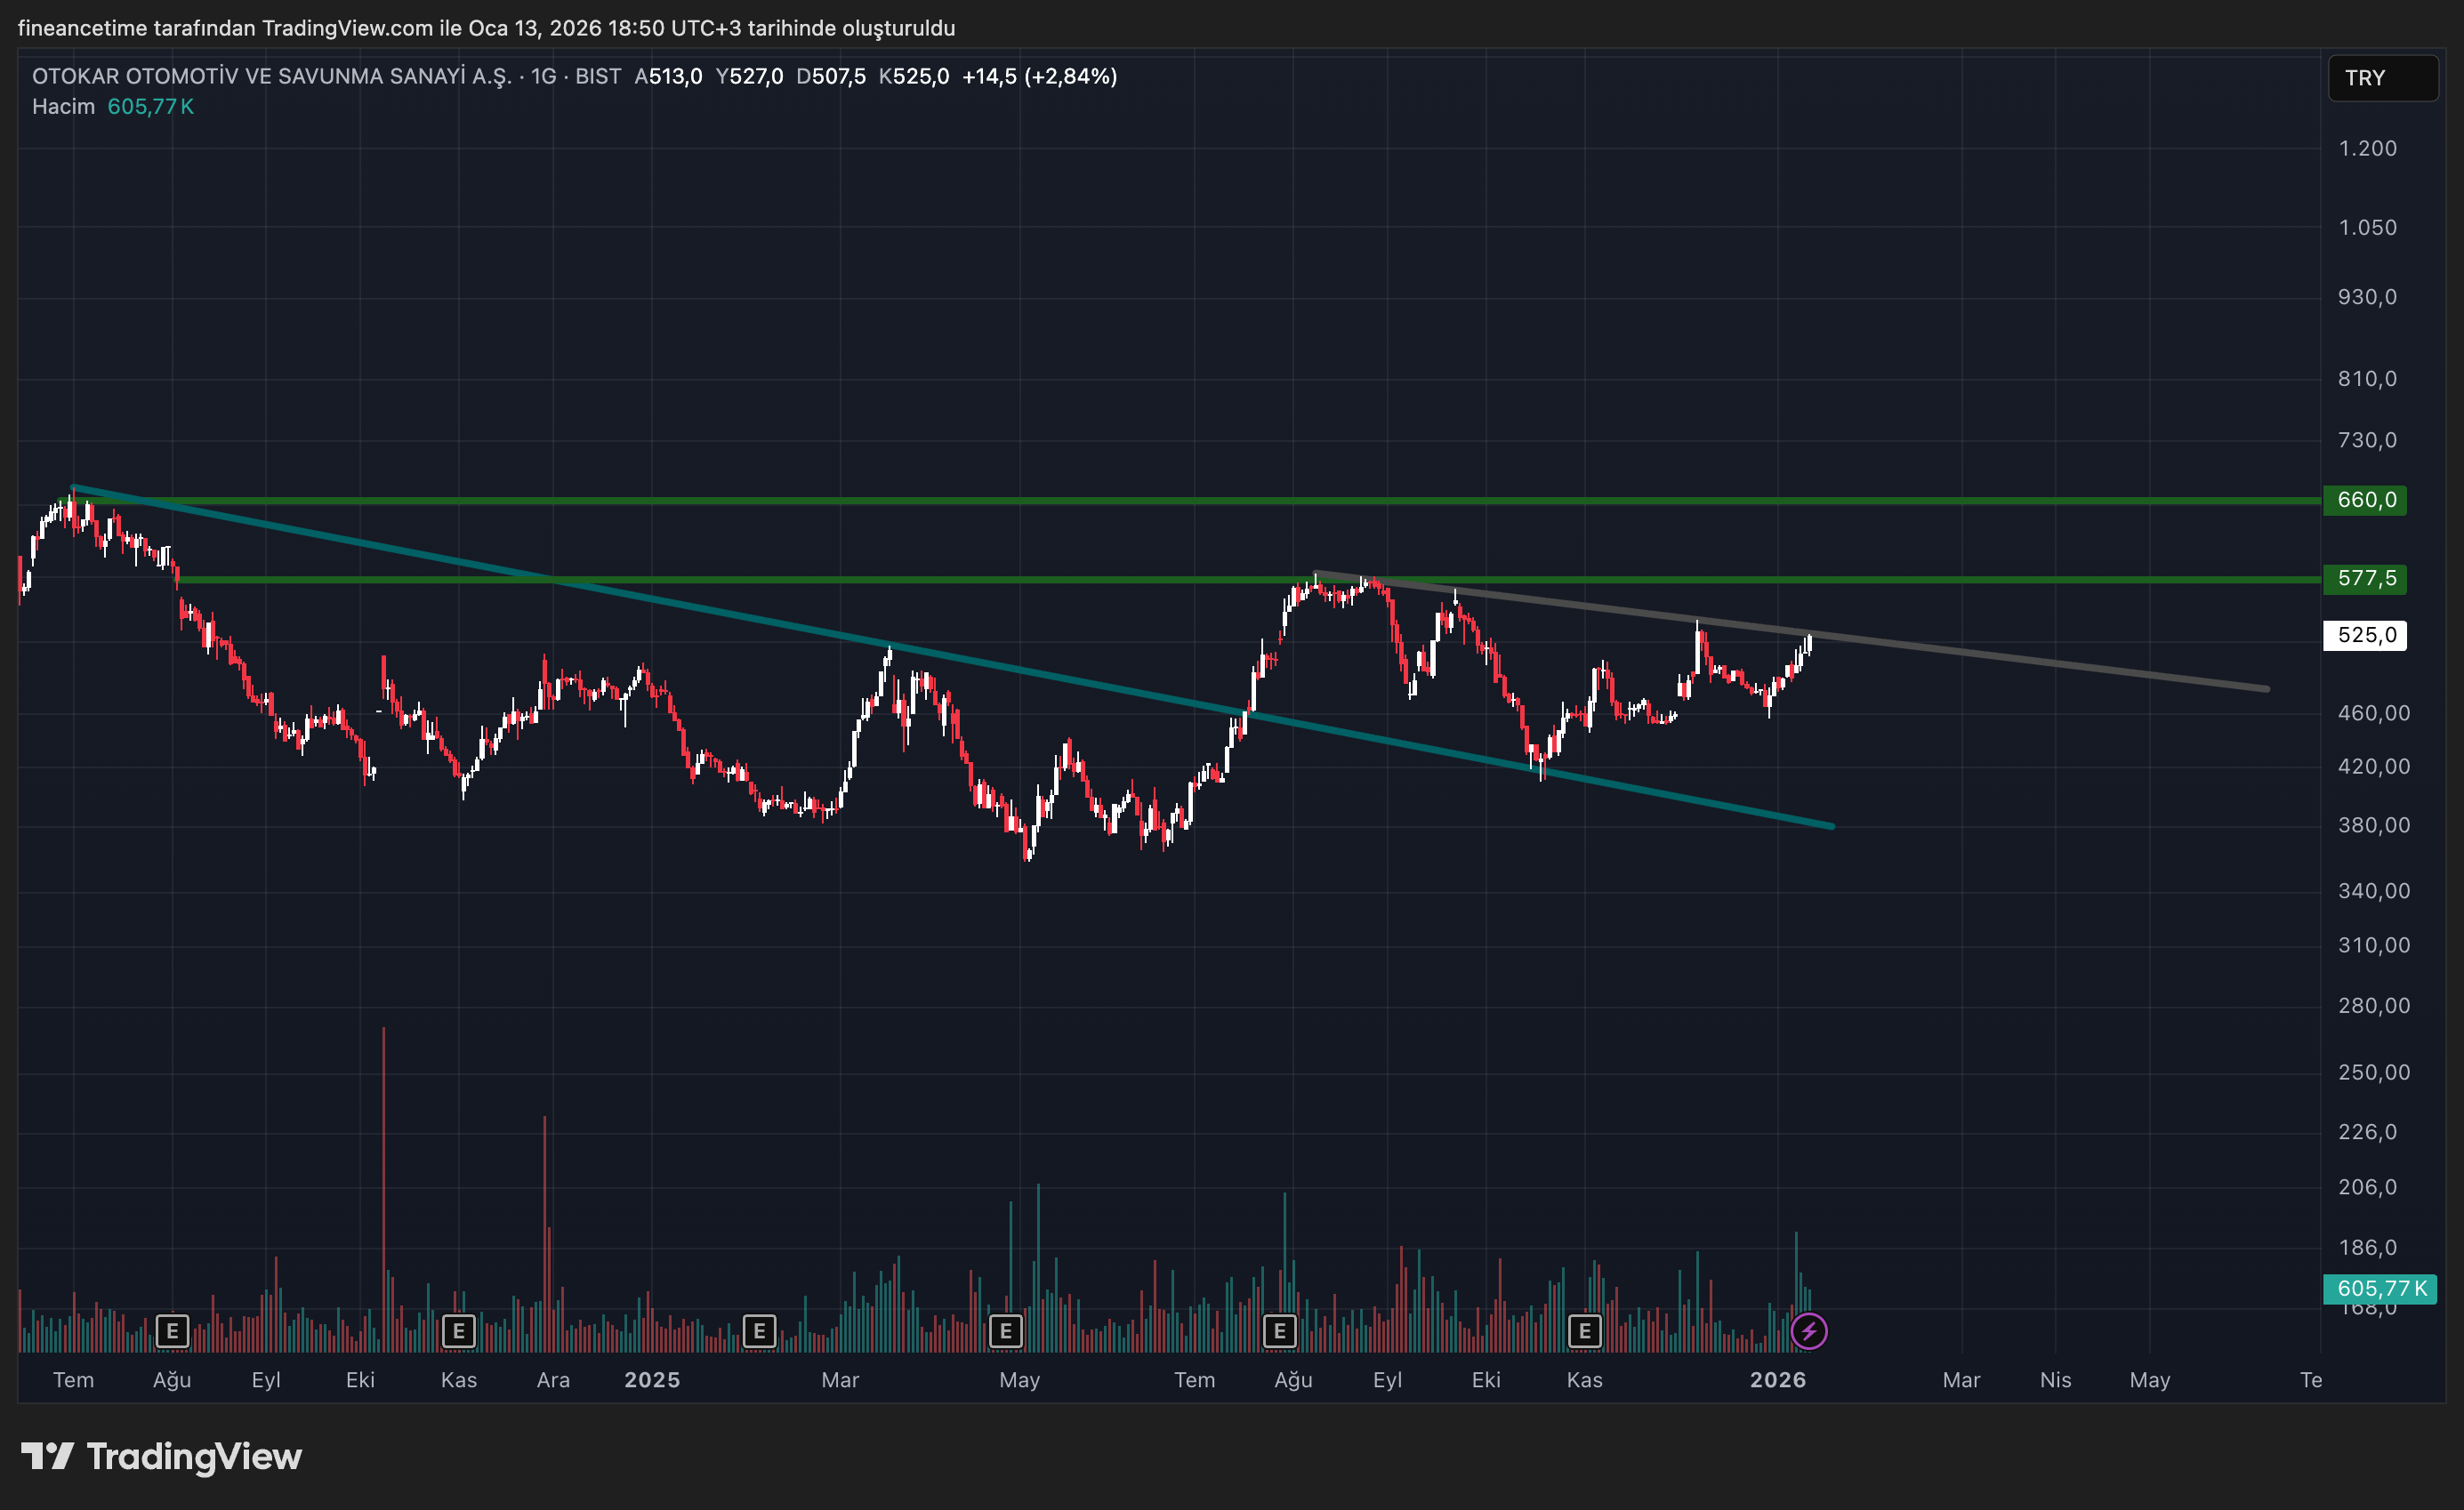Click the +14,5 (+2,84%) change value
Screen dimensions: 2464x1510
pos(1039,76)
